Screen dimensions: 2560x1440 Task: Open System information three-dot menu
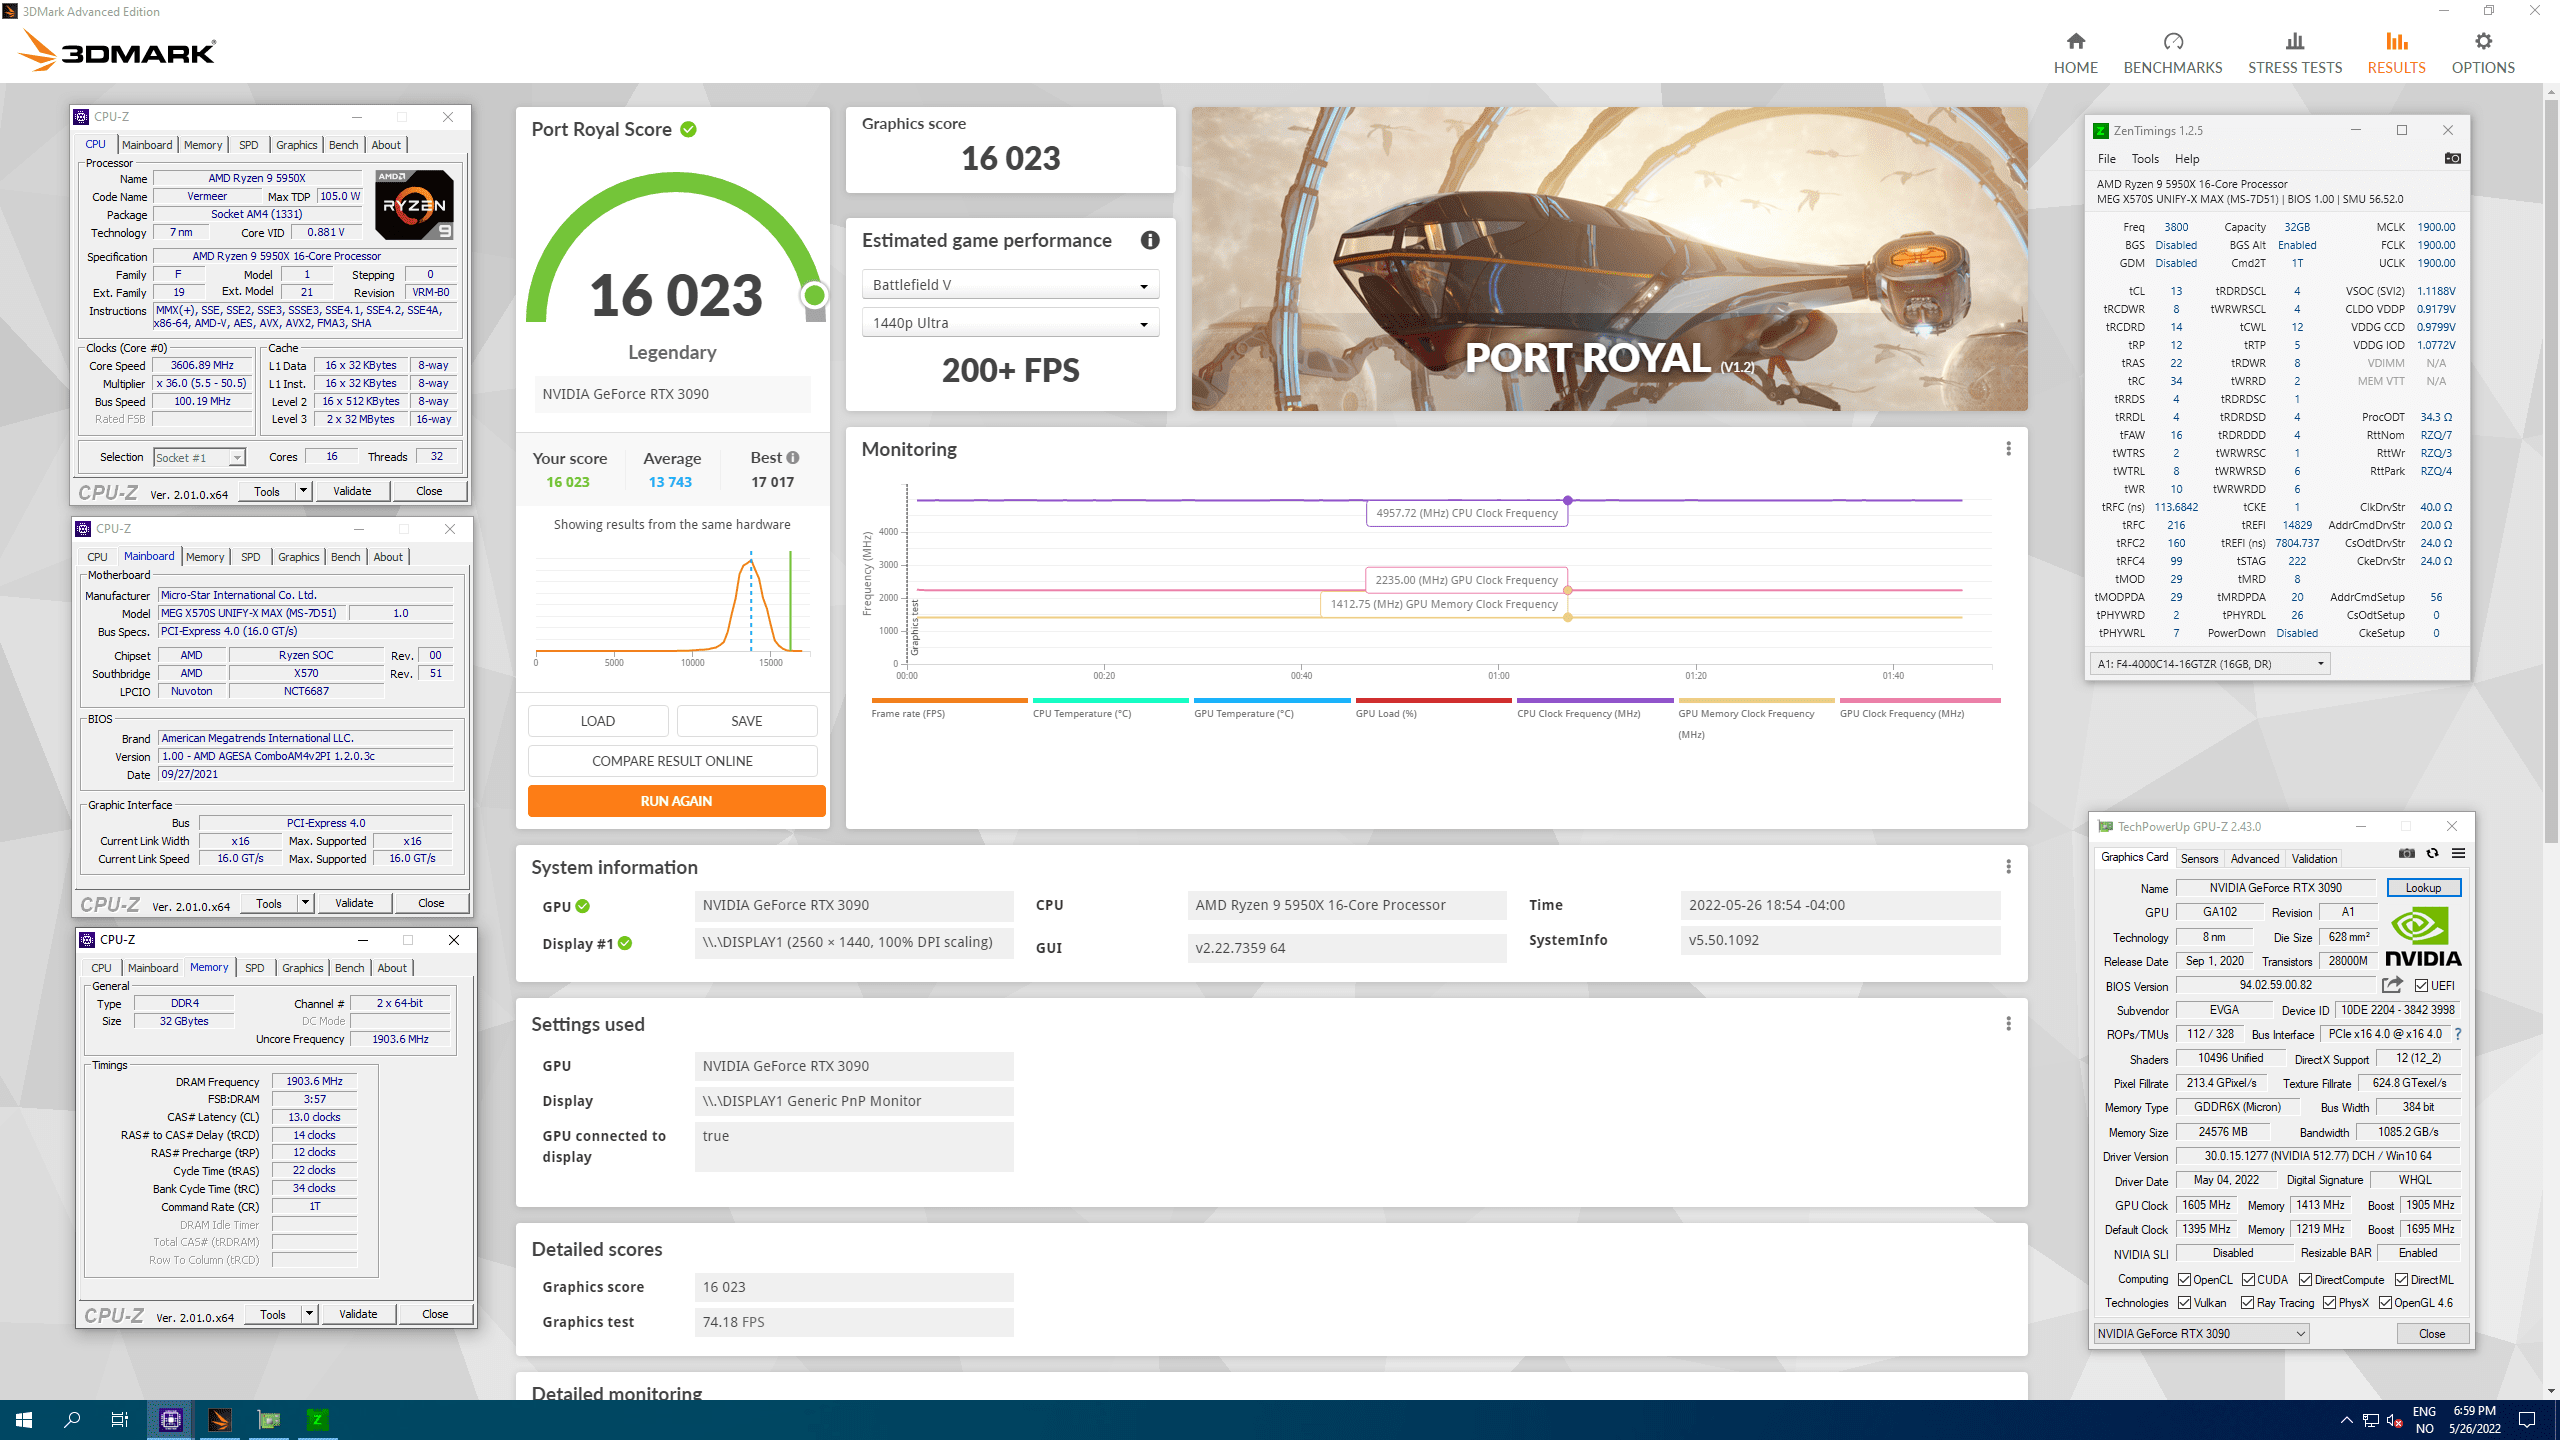(x=2008, y=867)
